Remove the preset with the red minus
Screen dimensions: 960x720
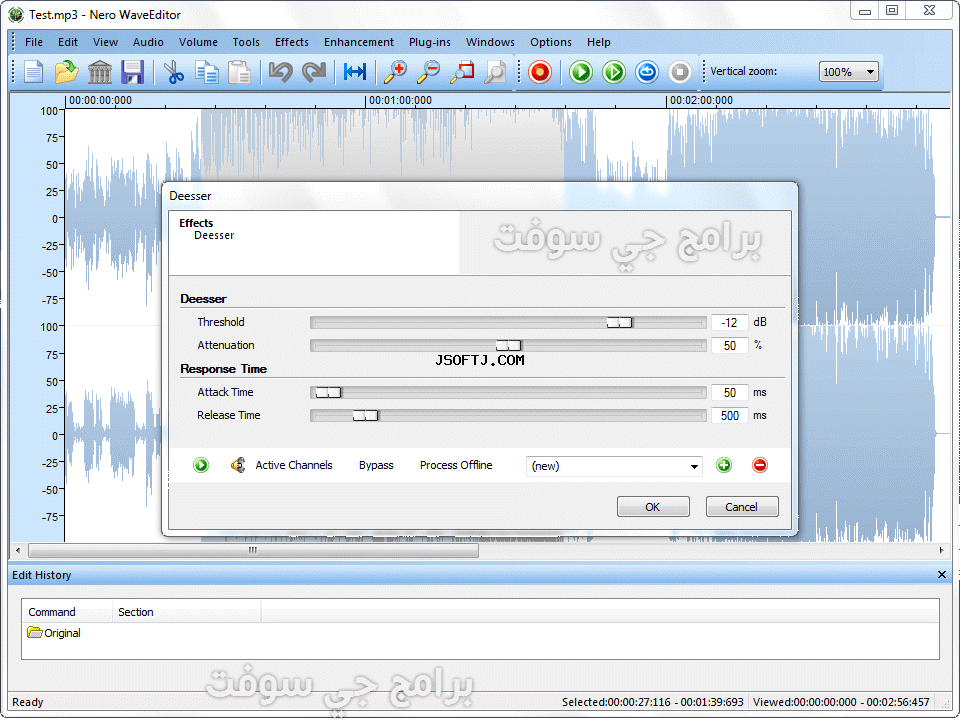(x=759, y=465)
